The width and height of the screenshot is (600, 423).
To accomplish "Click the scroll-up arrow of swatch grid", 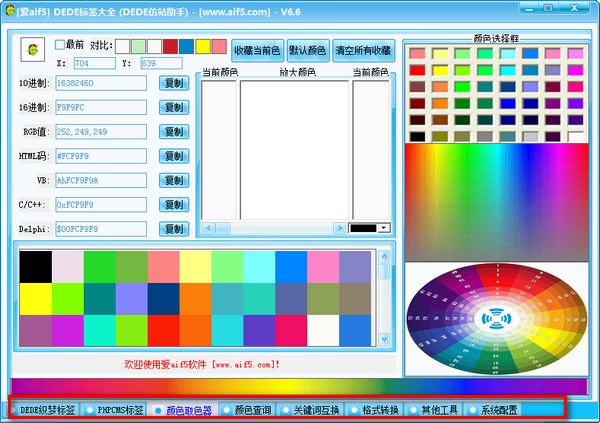I will pos(385,253).
